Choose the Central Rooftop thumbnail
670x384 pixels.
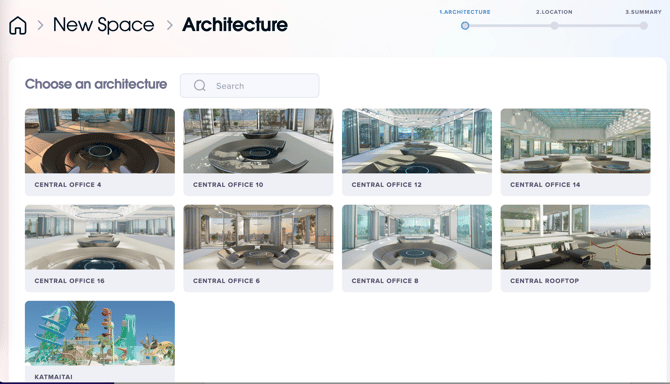click(x=575, y=237)
